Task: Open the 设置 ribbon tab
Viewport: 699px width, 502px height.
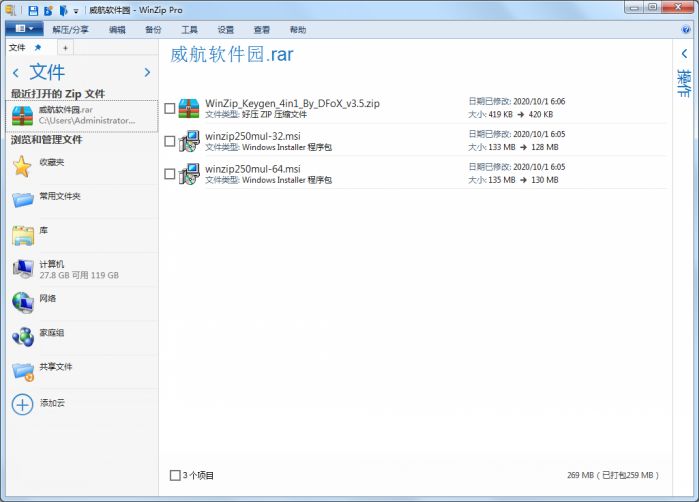Action: click(x=226, y=29)
